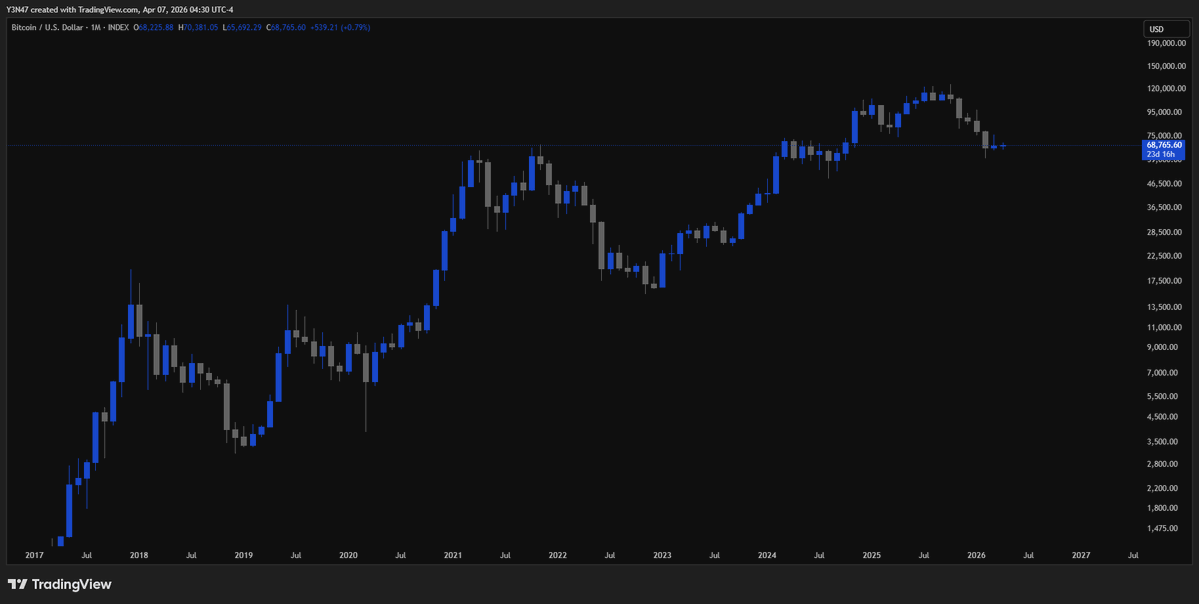Viewport: 1199px width, 604px height.
Task: Click the 95,000.00 price axis label
Action: [x=1166, y=112]
